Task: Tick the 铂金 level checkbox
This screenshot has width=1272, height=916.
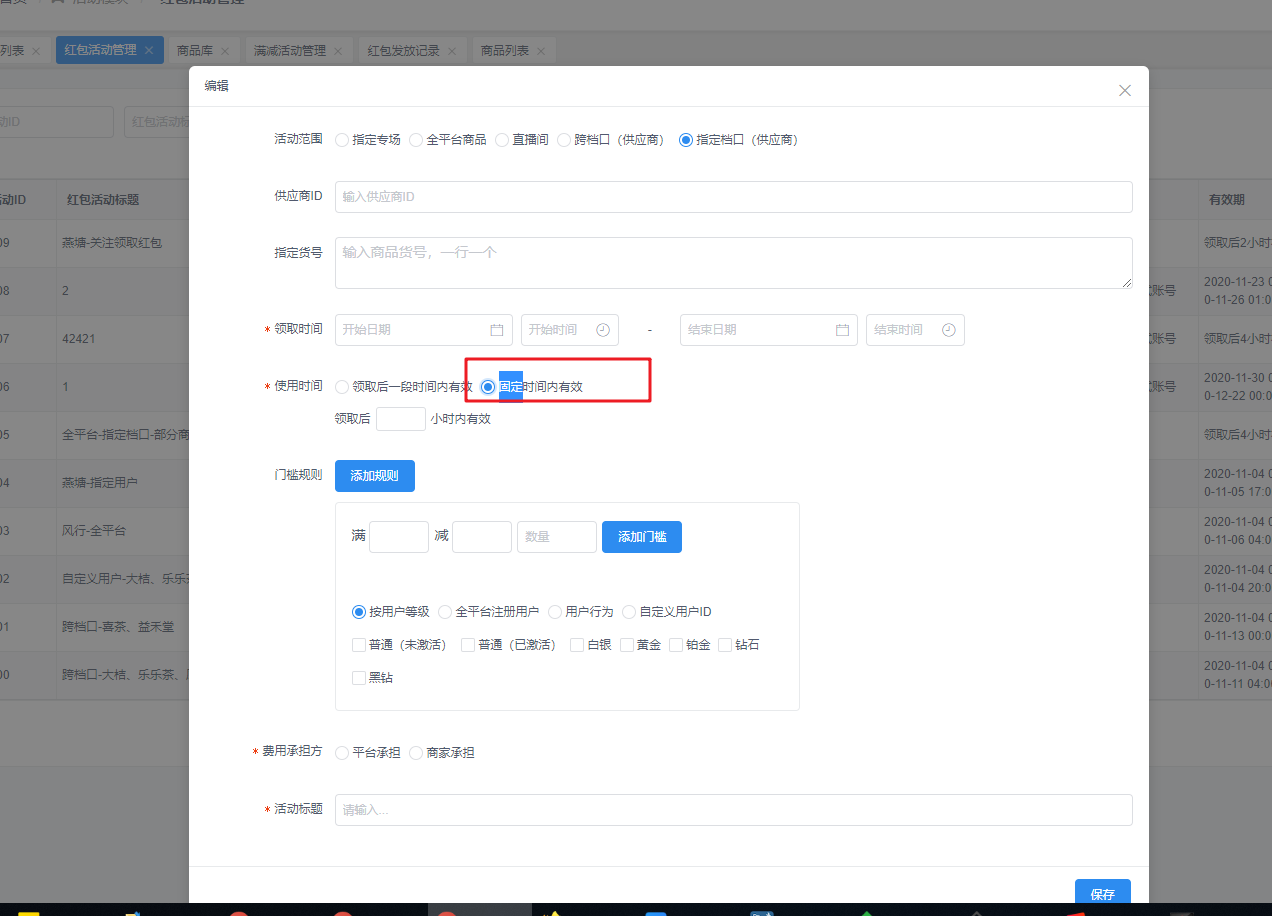Action: 676,645
